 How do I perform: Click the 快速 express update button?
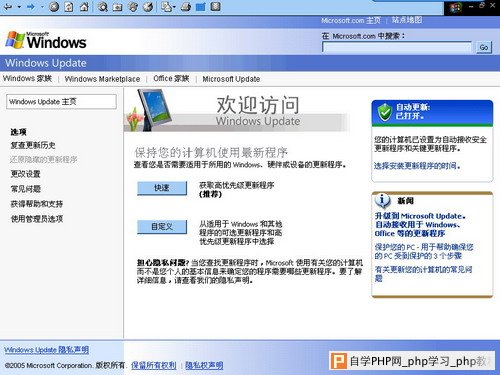coord(162,188)
